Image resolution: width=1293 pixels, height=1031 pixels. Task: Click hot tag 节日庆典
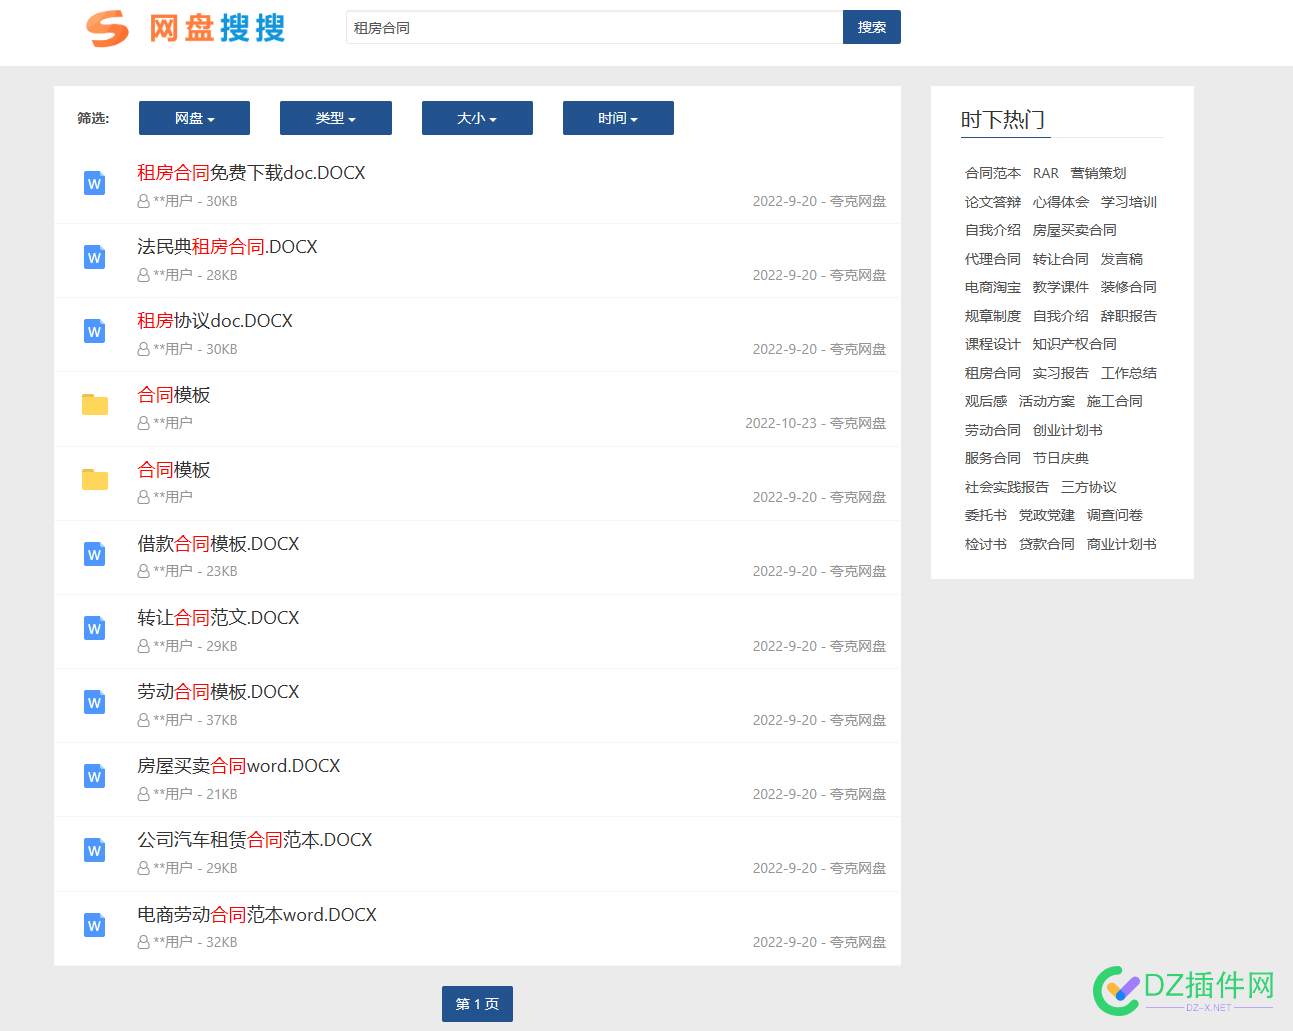click(1061, 458)
